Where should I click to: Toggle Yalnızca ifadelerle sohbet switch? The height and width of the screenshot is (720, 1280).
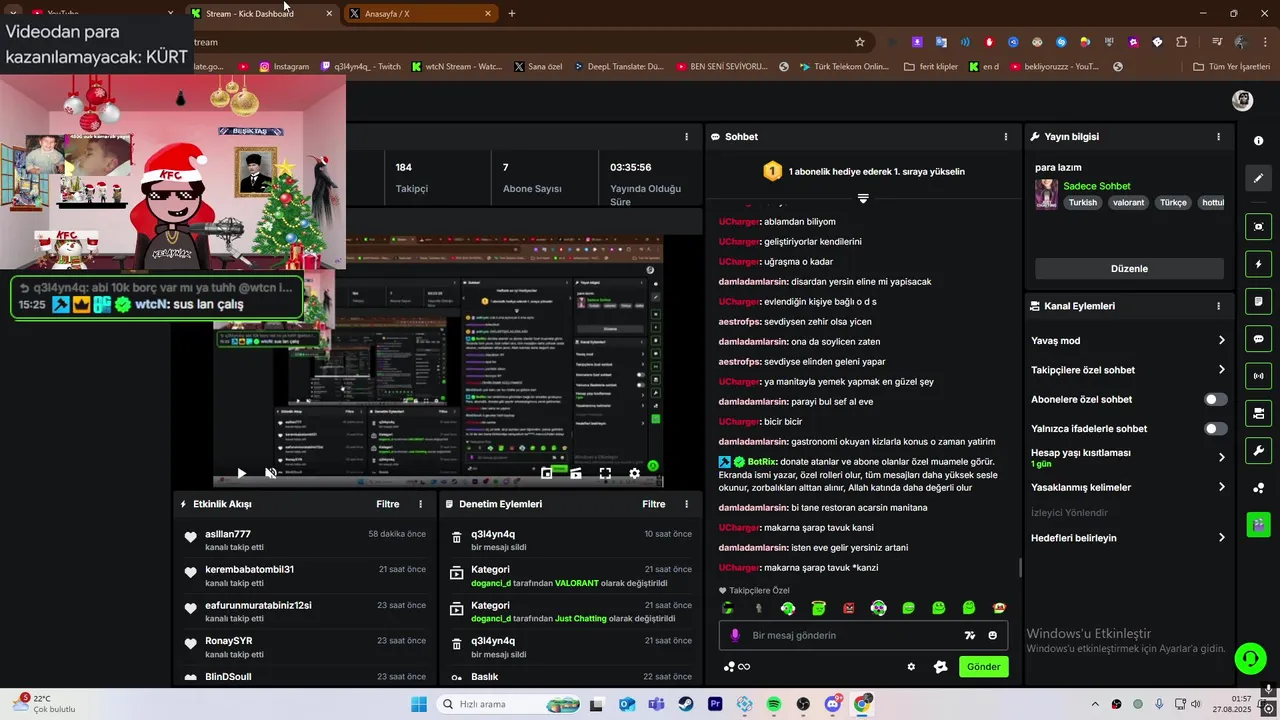pos(1215,429)
